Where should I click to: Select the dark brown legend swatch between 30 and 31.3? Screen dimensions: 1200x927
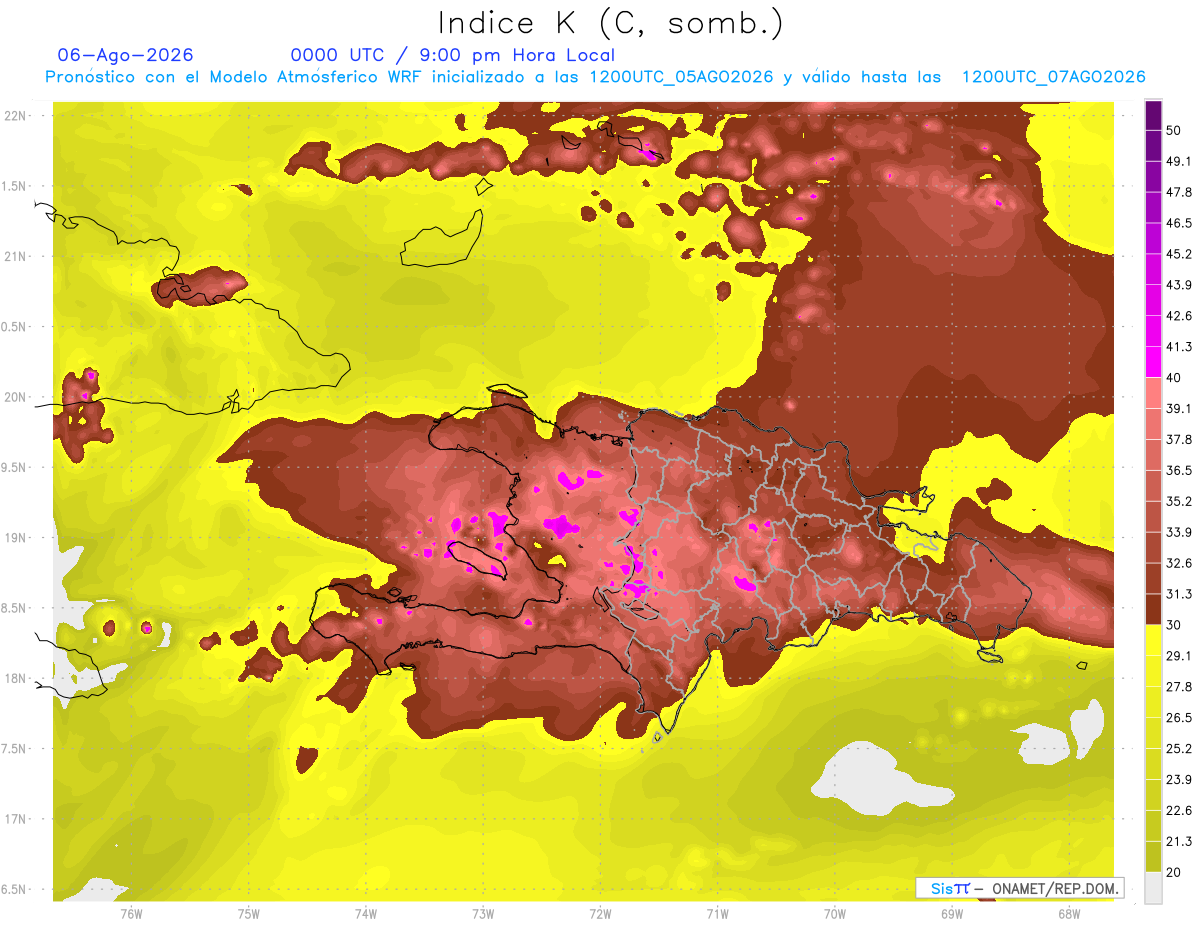tap(1153, 609)
